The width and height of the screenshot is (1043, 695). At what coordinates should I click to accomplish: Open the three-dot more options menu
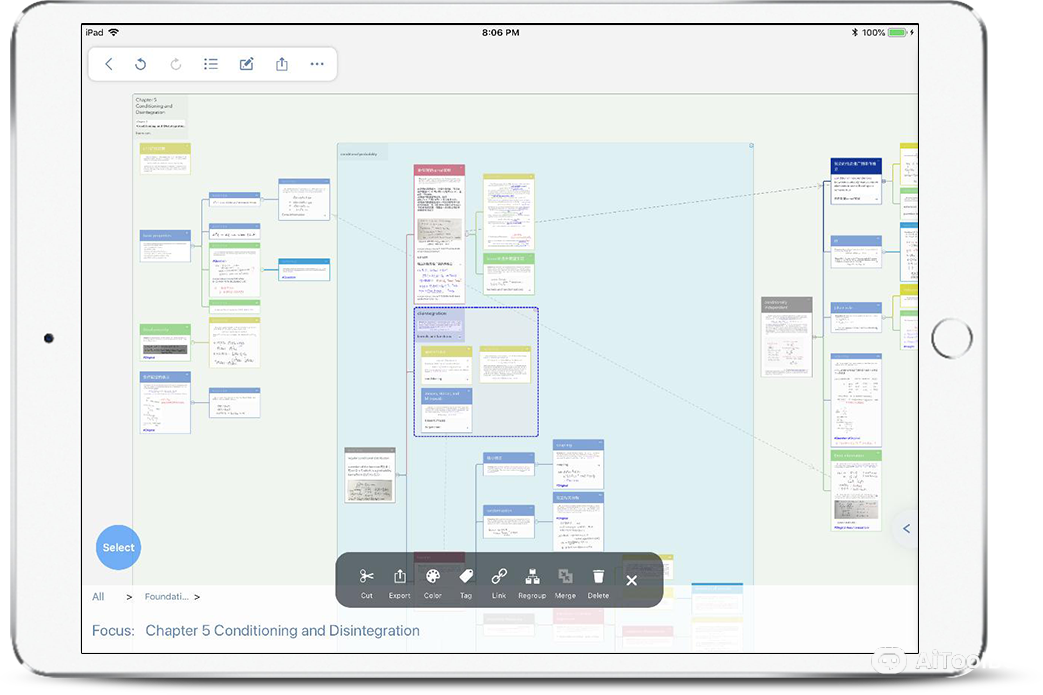pyautogui.click(x=317, y=64)
